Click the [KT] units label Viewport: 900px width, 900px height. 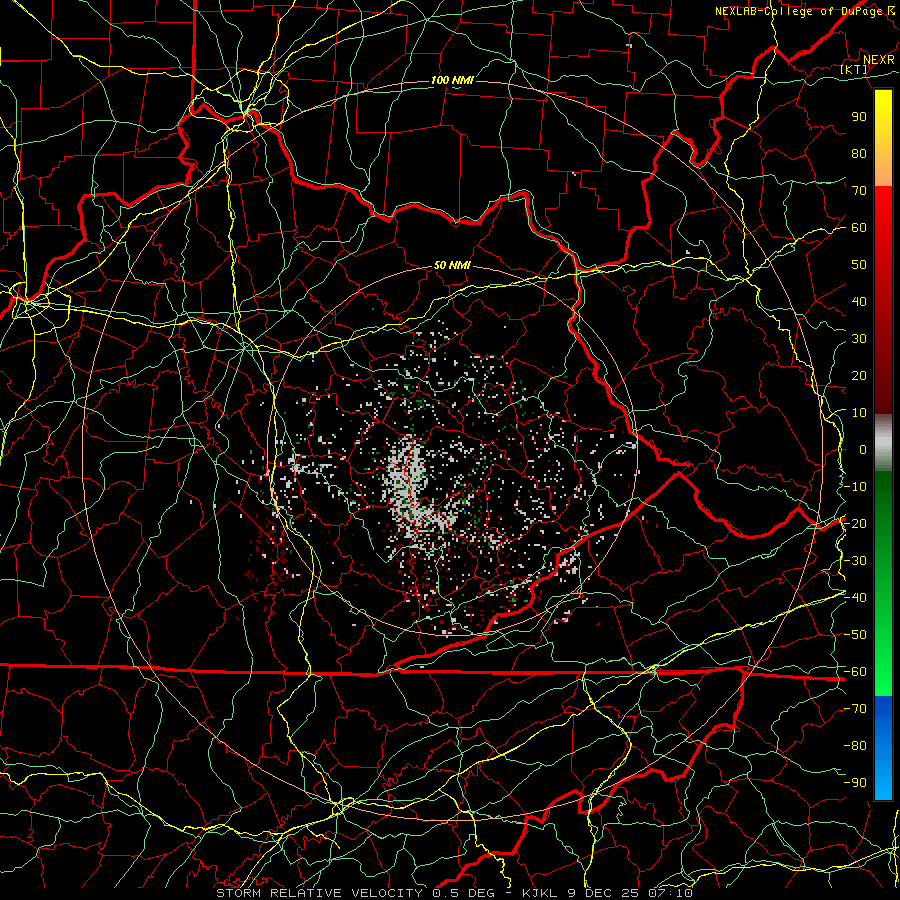tap(854, 69)
